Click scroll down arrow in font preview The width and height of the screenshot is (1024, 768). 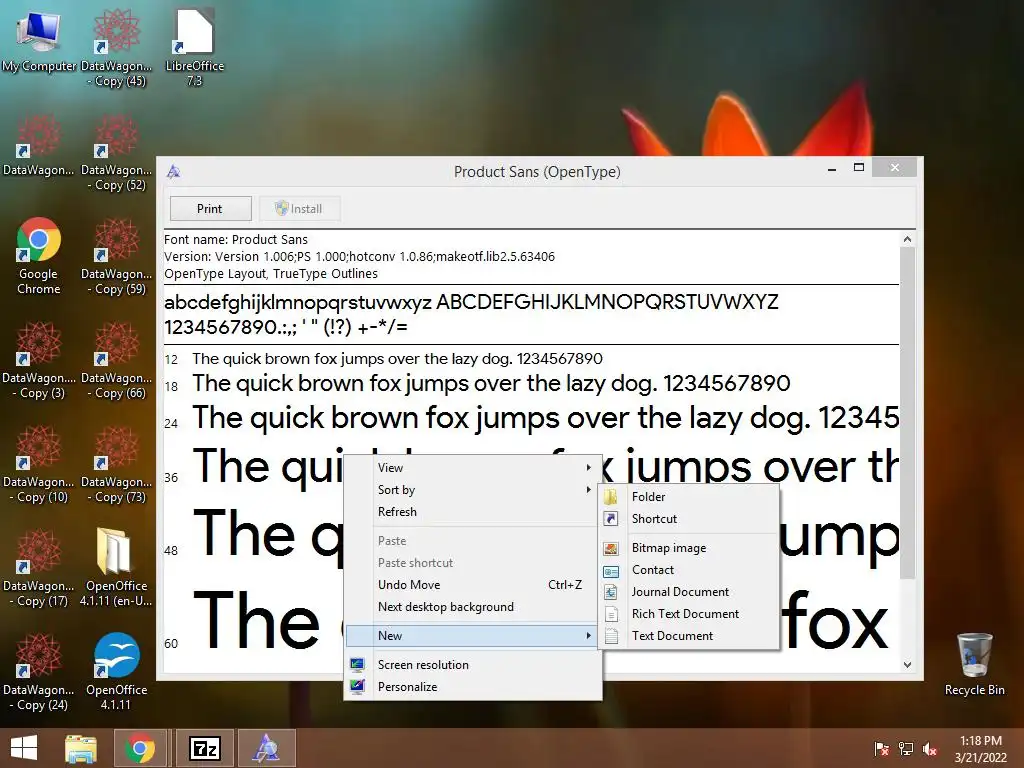[x=907, y=665]
